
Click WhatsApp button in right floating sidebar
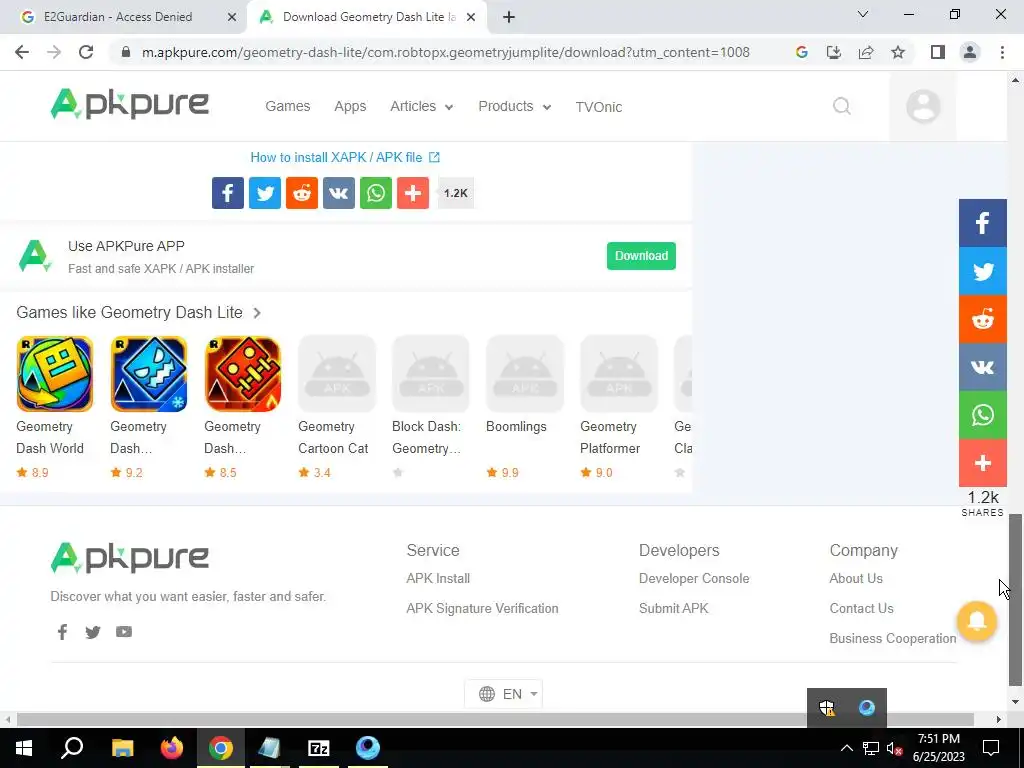[983, 415]
